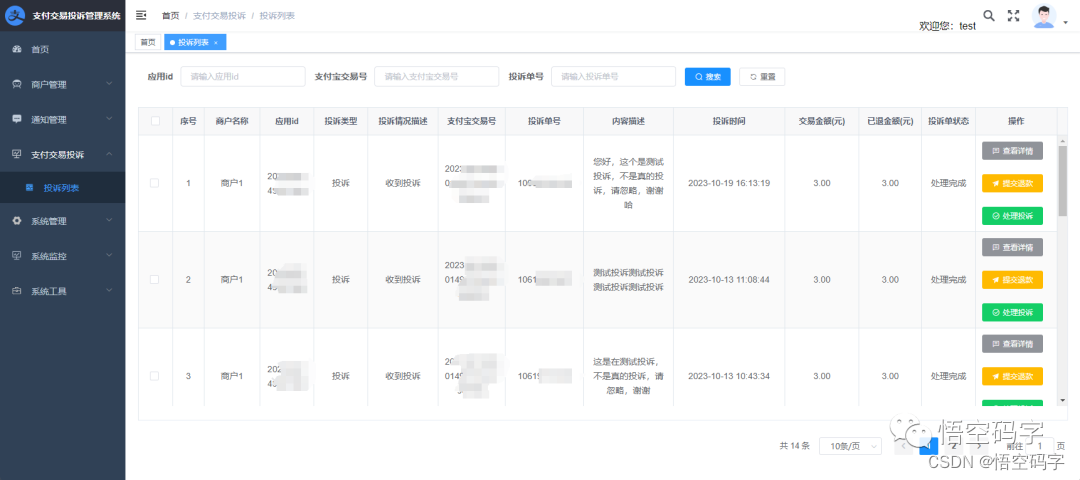Viewport: 1080px width, 480px height.
Task: Click the user avatar image
Action: 1044,16
